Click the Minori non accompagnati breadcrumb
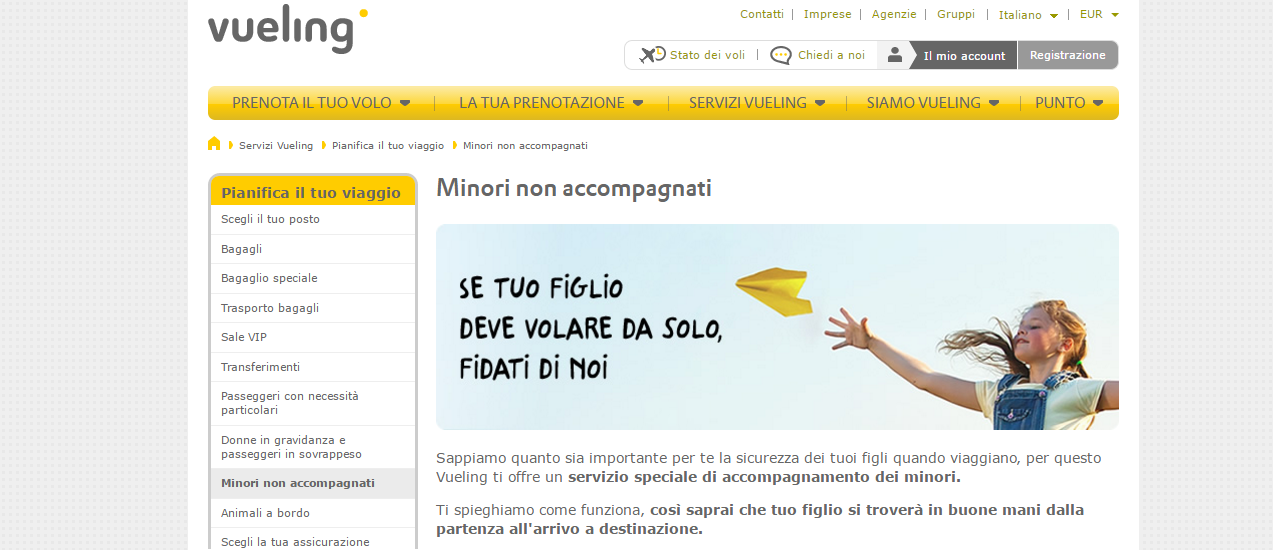 pos(525,146)
